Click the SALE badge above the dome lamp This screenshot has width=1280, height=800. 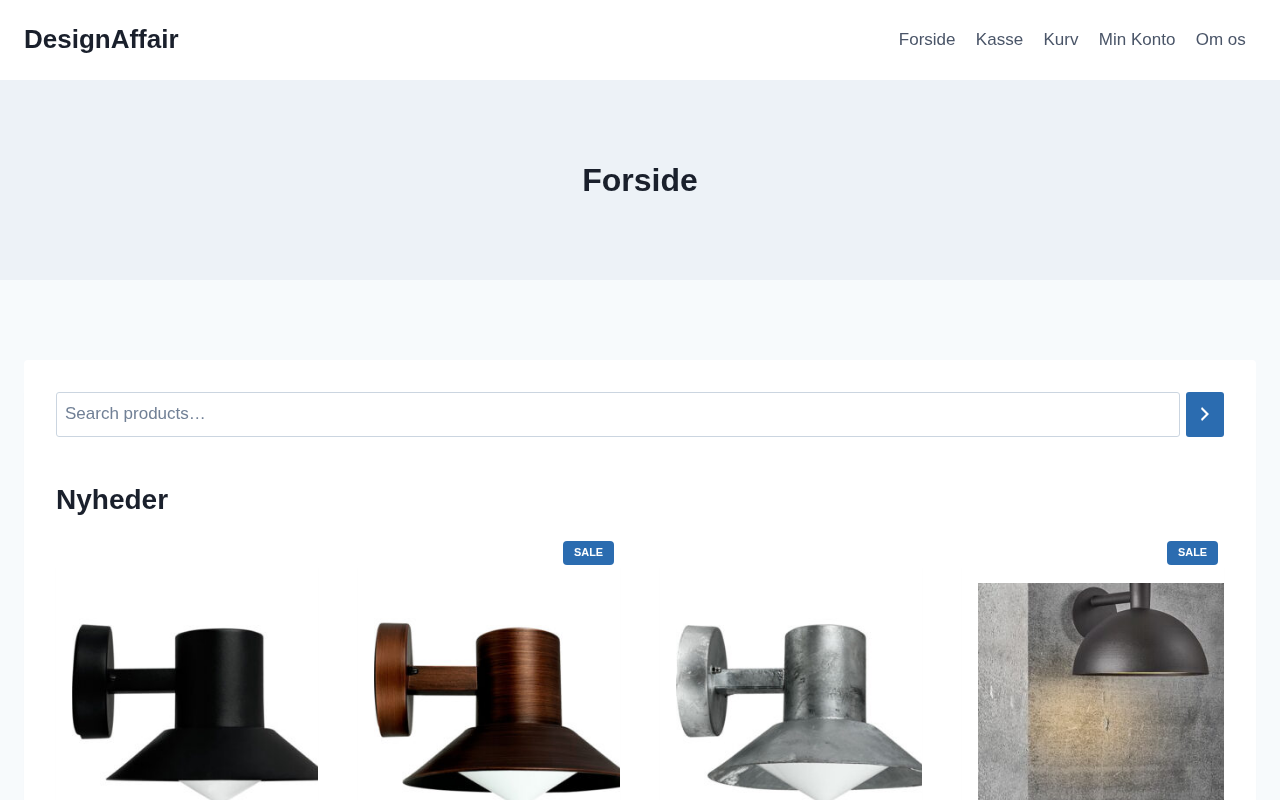click(1192, 553)
